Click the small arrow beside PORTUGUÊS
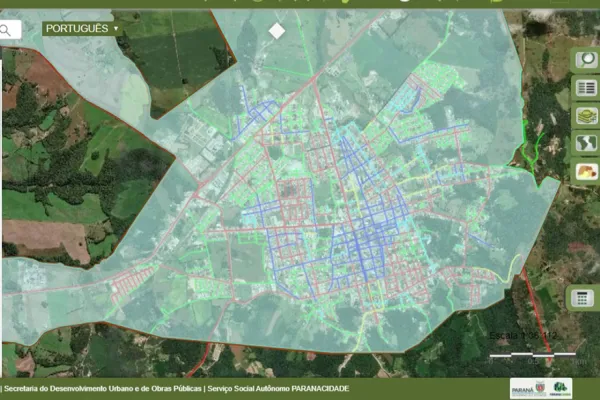This screenshot has width=600, height=400. pos(118,29)
